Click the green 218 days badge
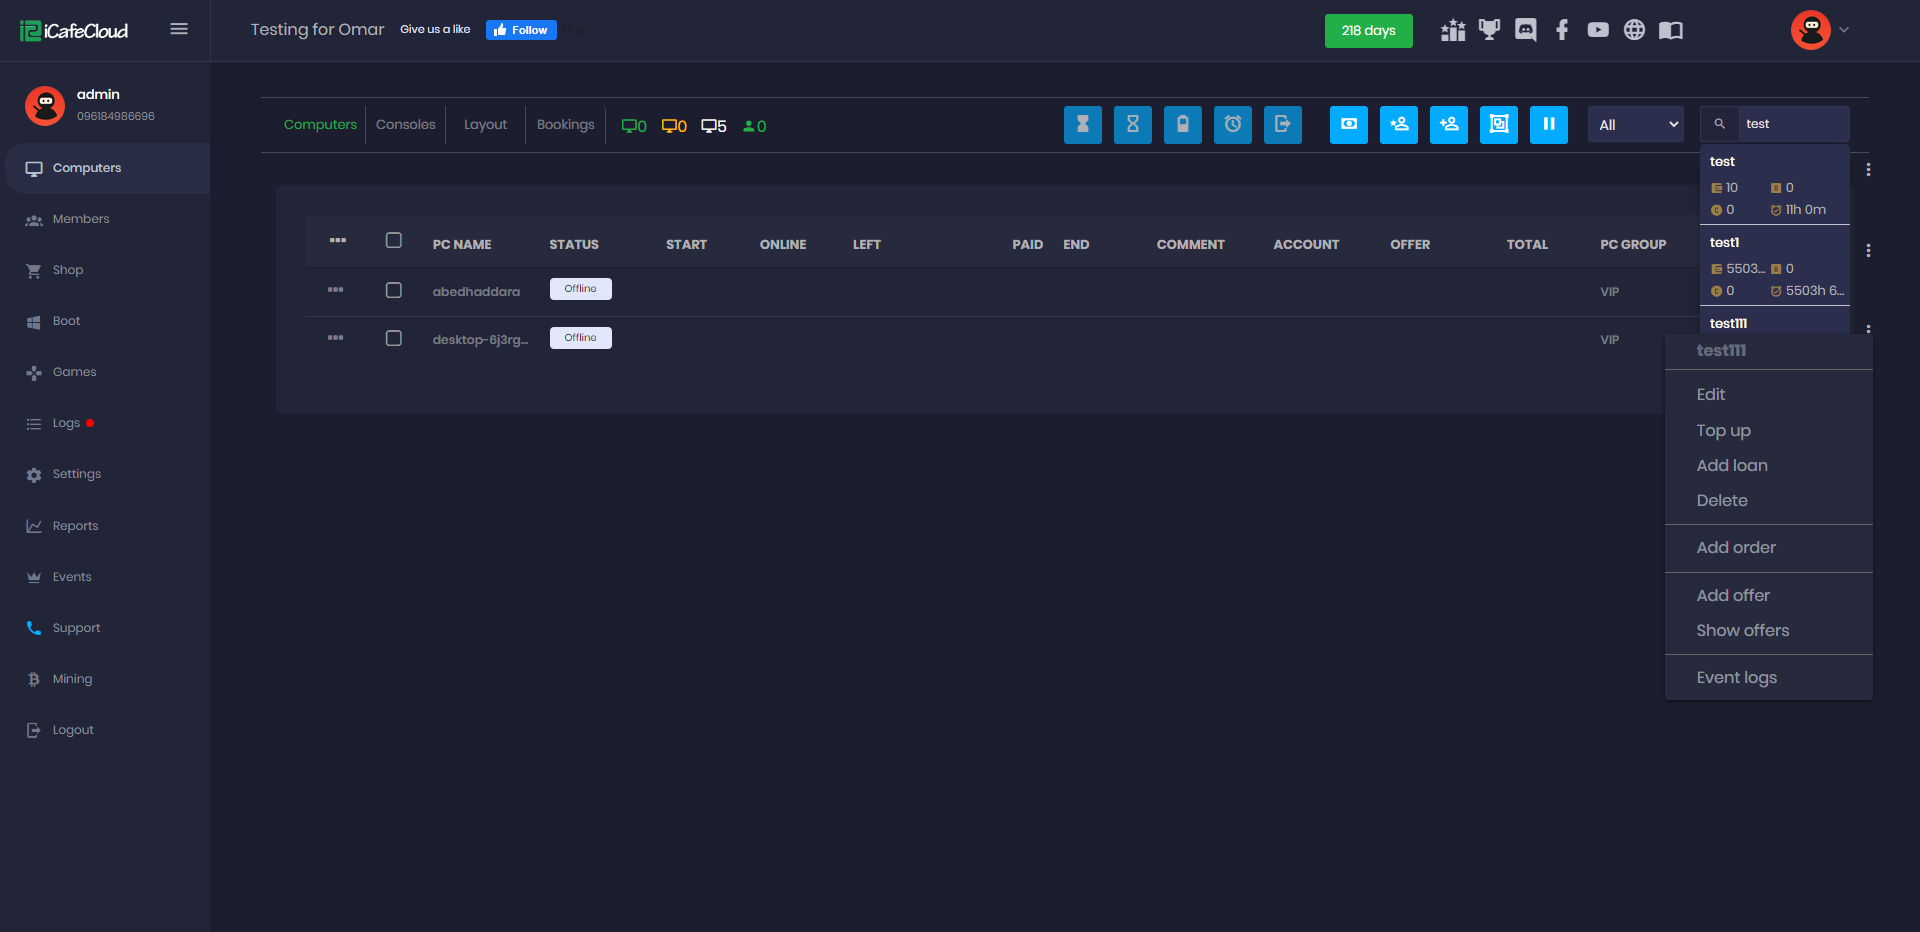Image resolution: width=1920 pixels, height=932 pixels. coord(1368,31)
